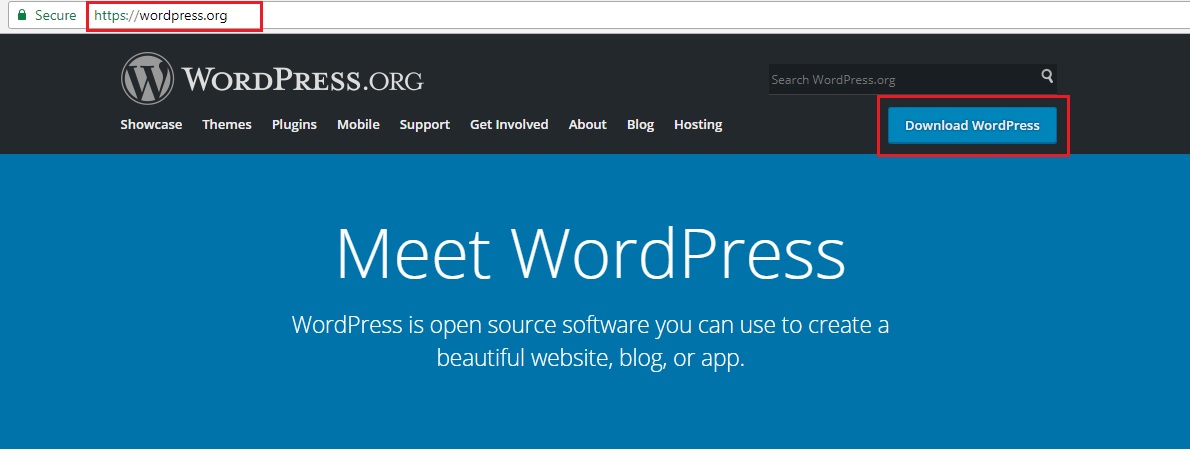Screen dimensions: 1190x464
Task: Open the Showcase menu item
Action: pos(151,125)
